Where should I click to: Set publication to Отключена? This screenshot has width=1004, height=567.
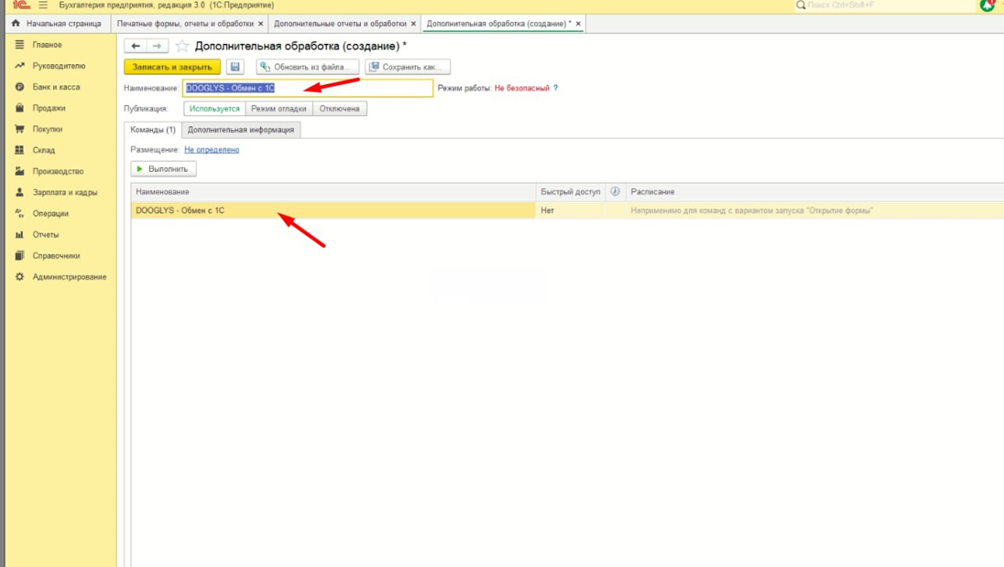coord(339,109)
